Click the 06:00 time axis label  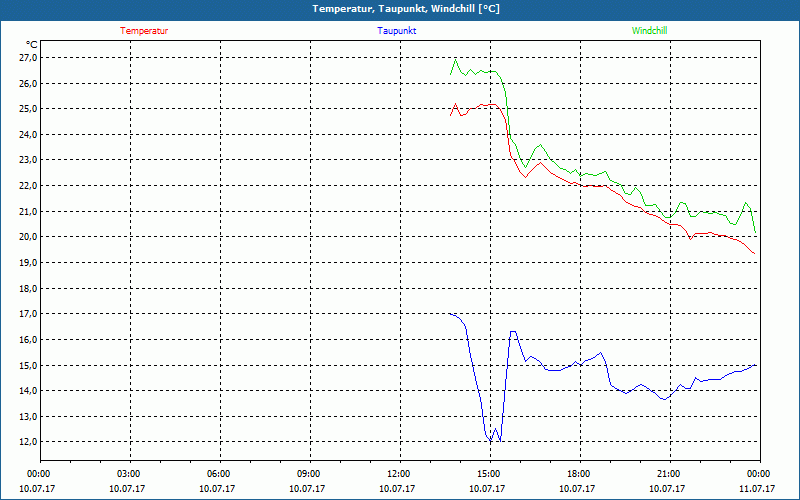(x=217, y=474)
